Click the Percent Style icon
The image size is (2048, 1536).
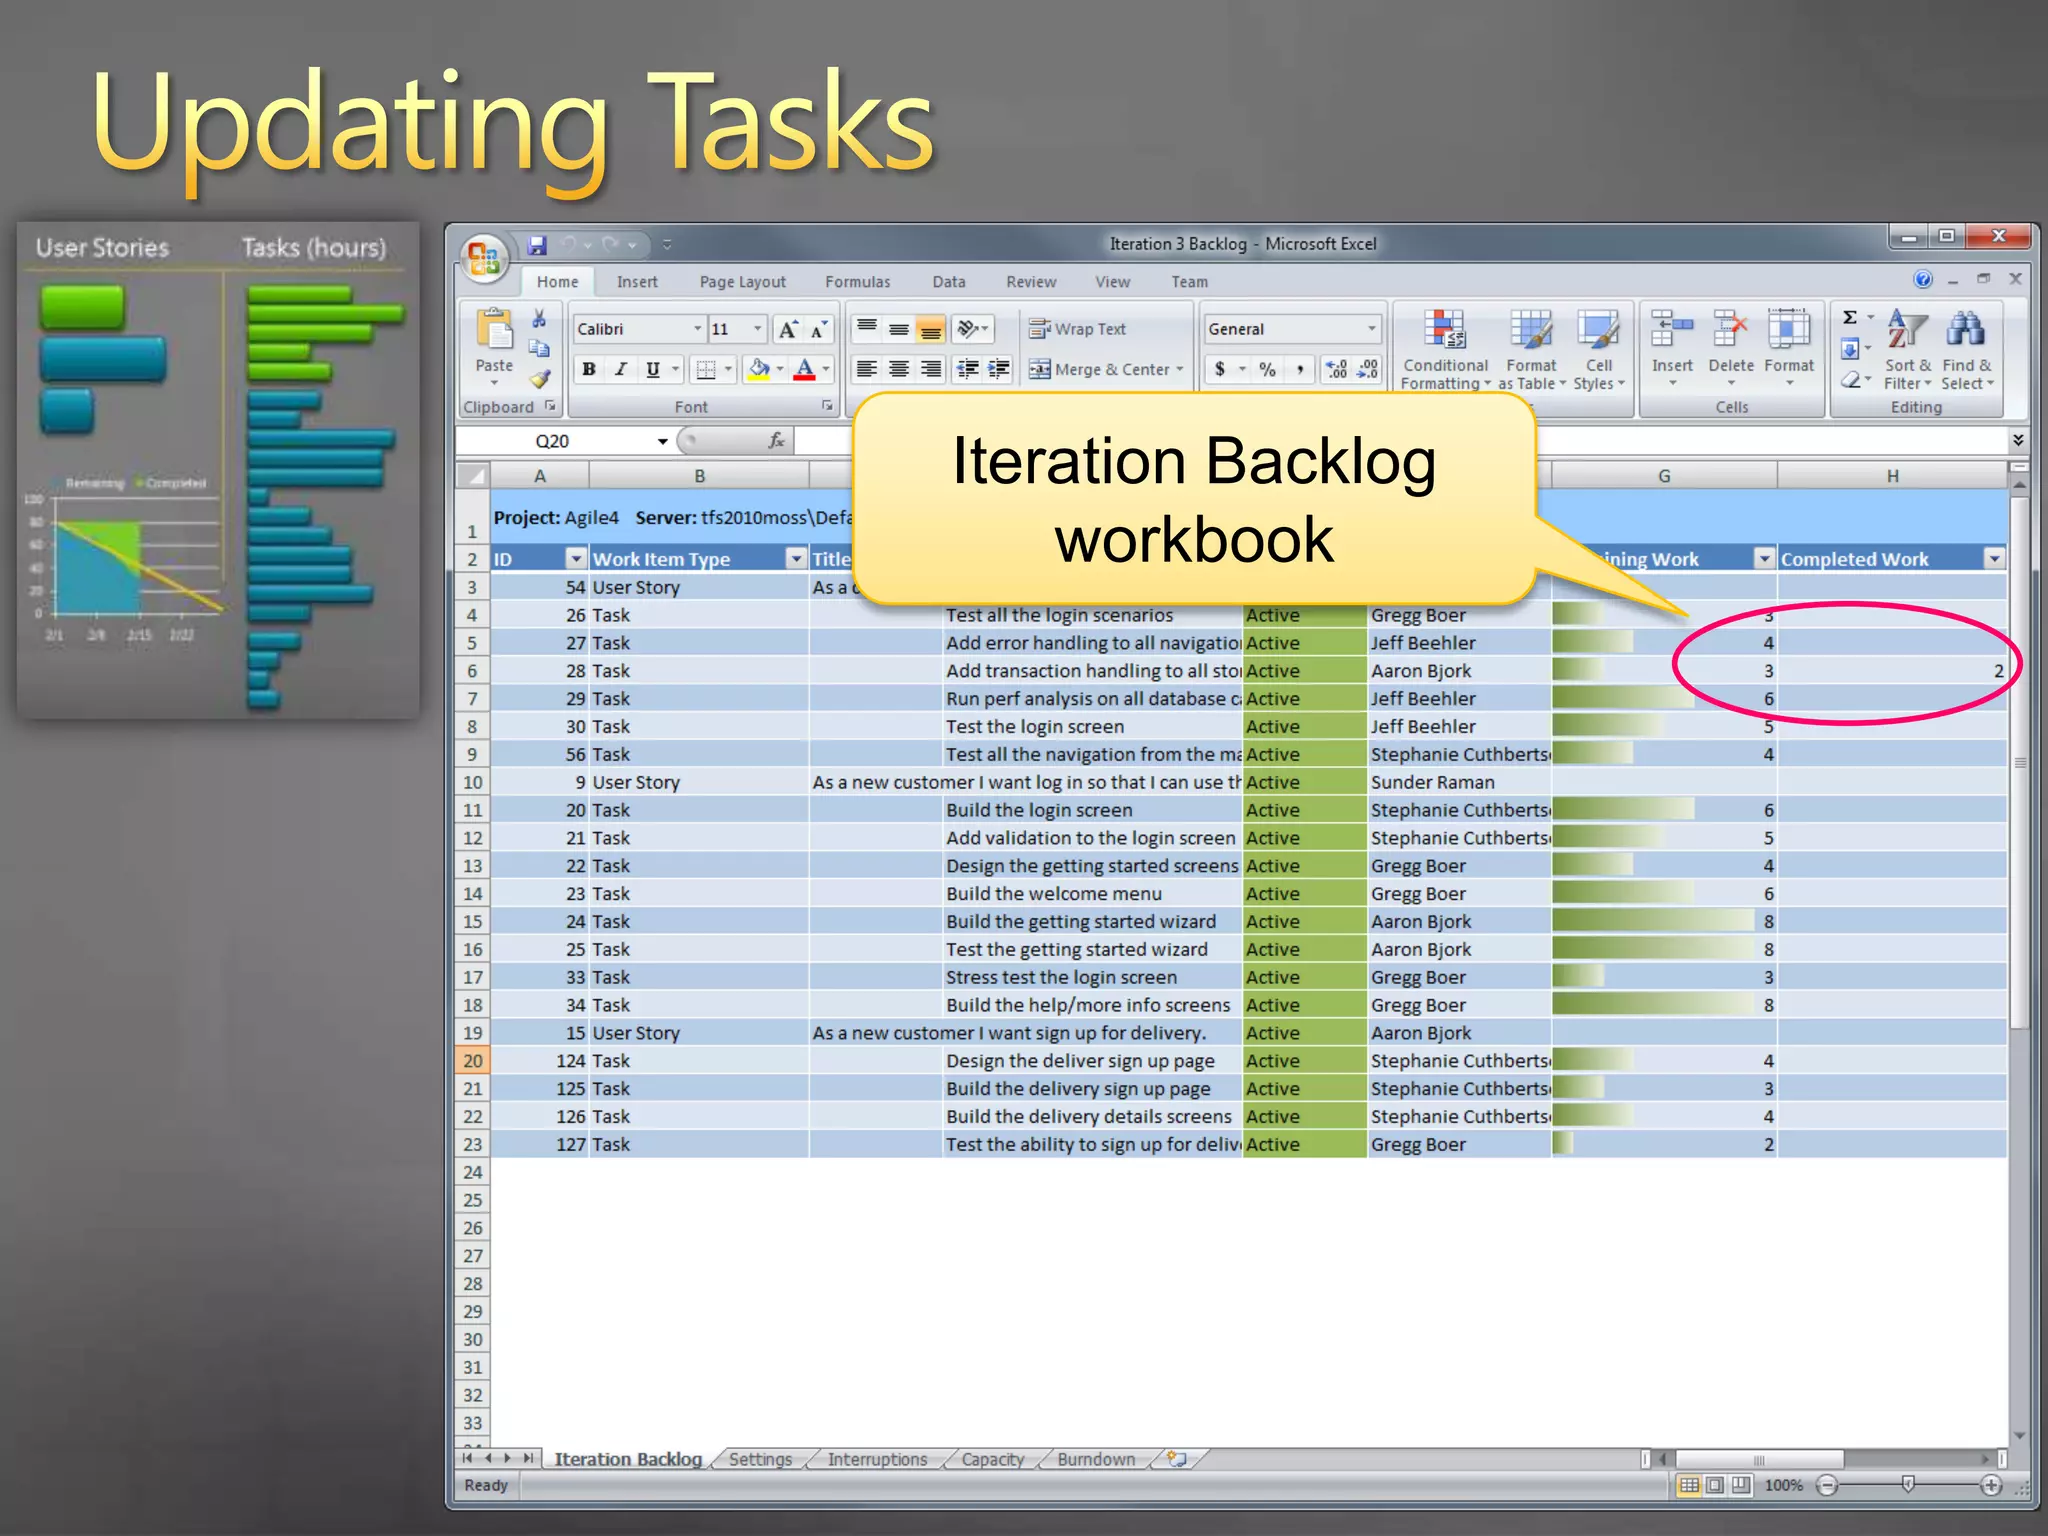pos(1268,370)
